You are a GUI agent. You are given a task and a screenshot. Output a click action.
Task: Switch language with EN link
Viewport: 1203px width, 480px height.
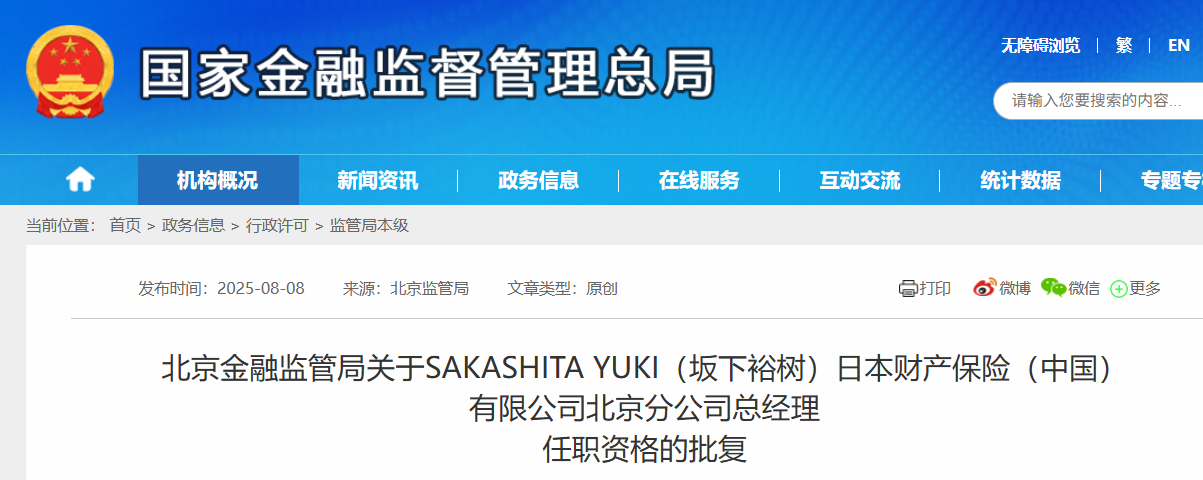(1179, 45)
